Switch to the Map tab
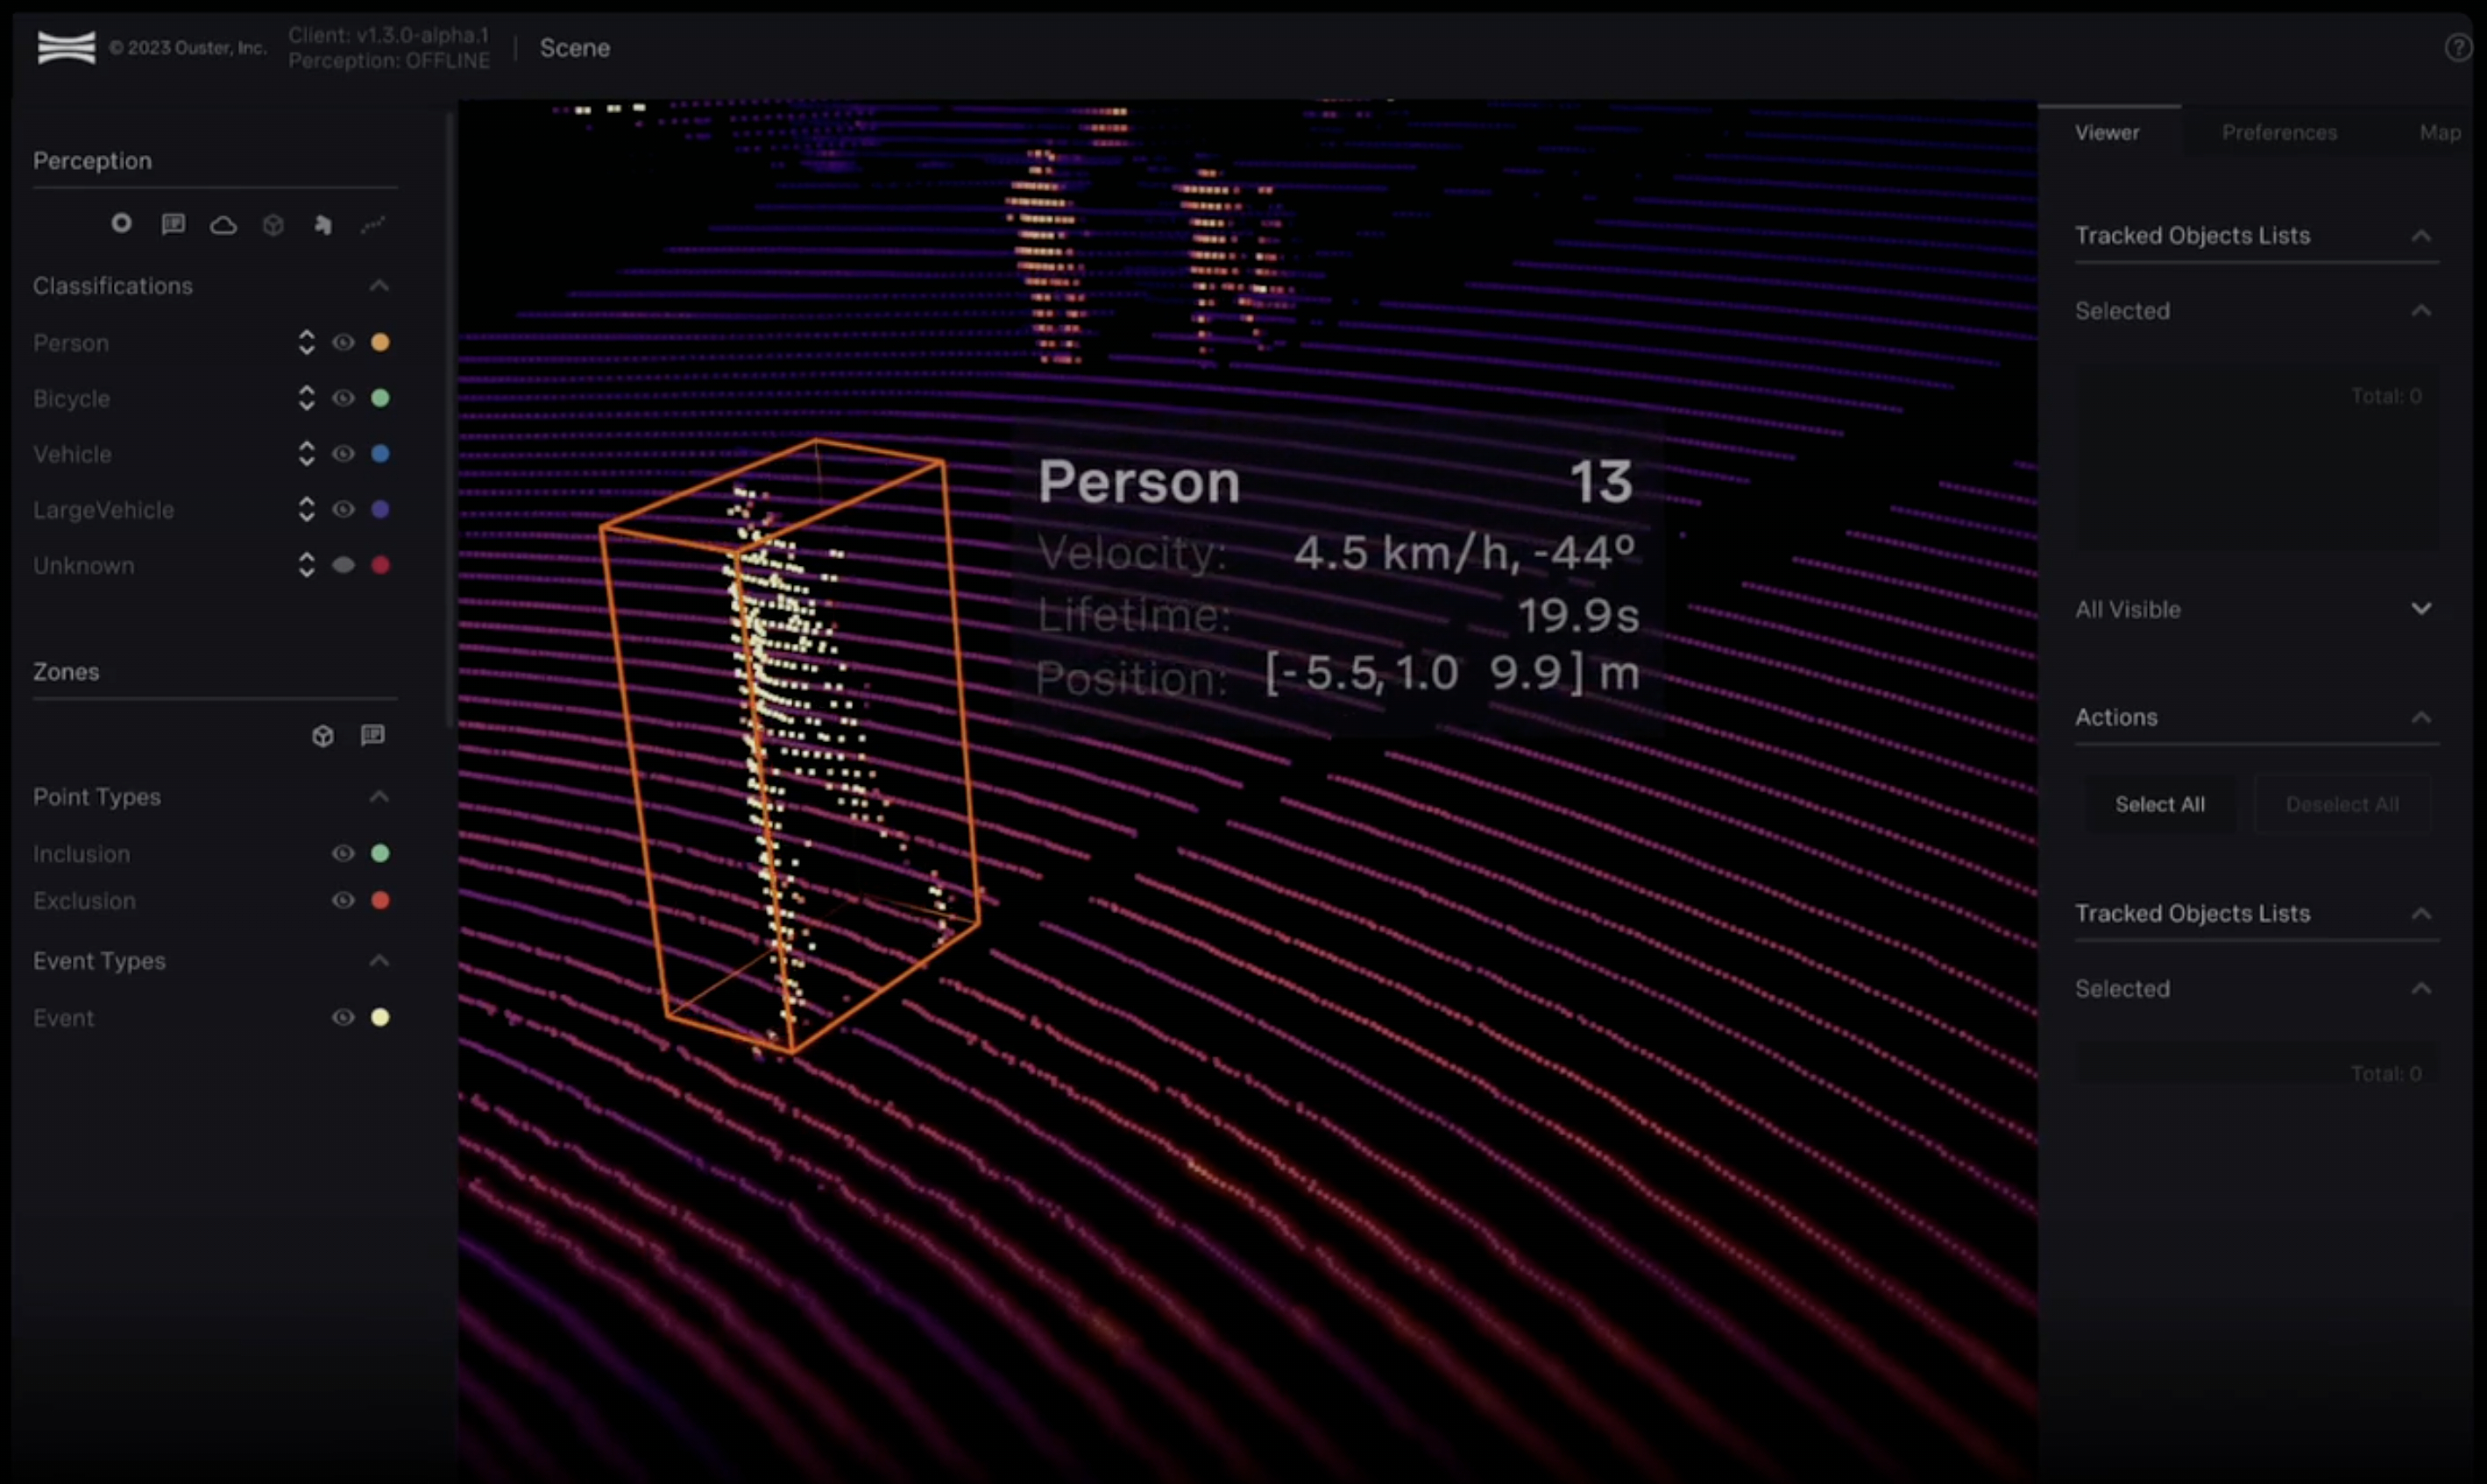Screen dimensions: 2487x1484 click(x=2440, y=133)
